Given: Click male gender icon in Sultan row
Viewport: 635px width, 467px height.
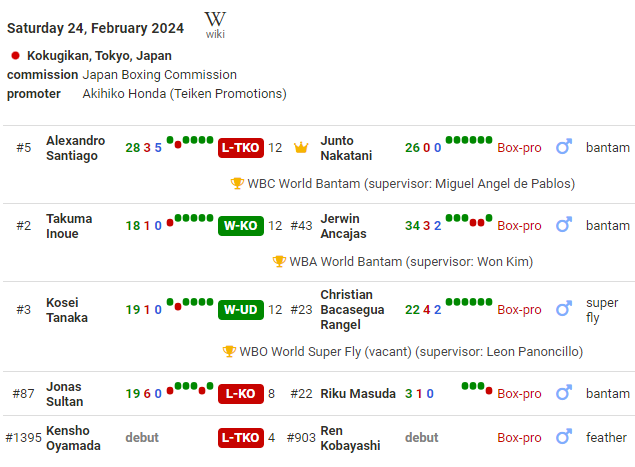Looking at the screenshot, I should coord(564,393).
